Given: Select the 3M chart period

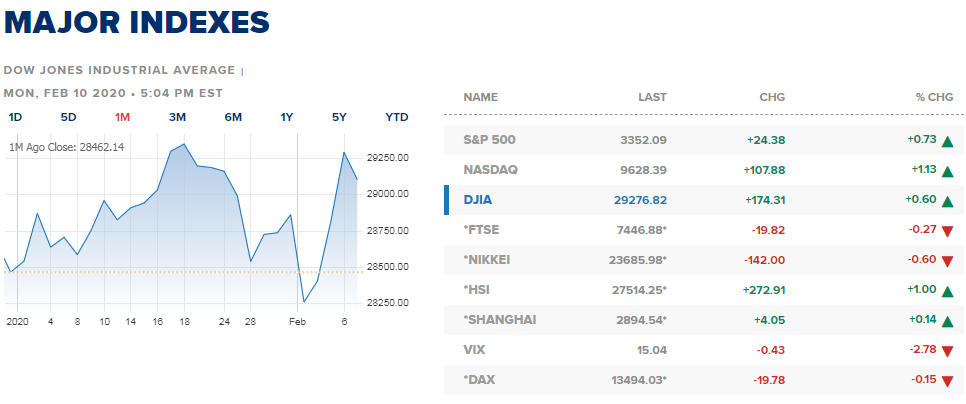Looking at the screenshot, I should 177,117.
